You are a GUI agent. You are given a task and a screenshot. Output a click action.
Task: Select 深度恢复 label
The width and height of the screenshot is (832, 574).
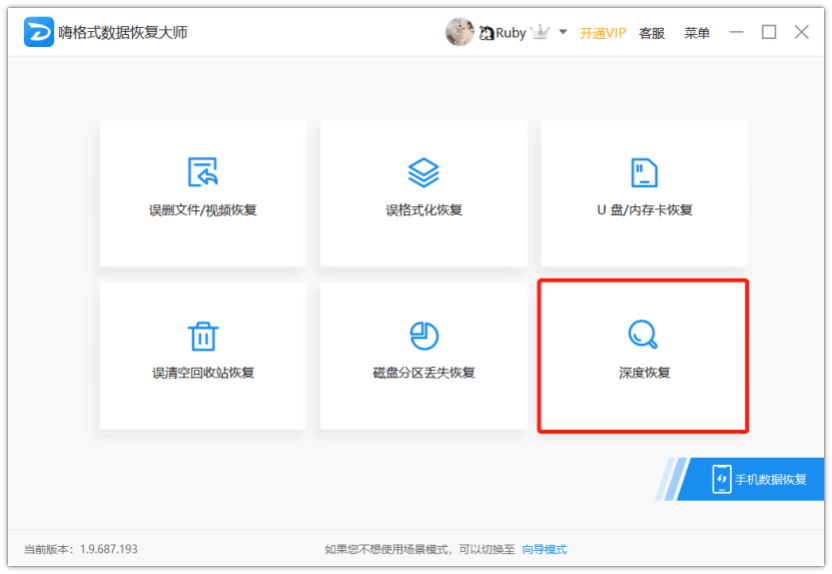[644, 373]
